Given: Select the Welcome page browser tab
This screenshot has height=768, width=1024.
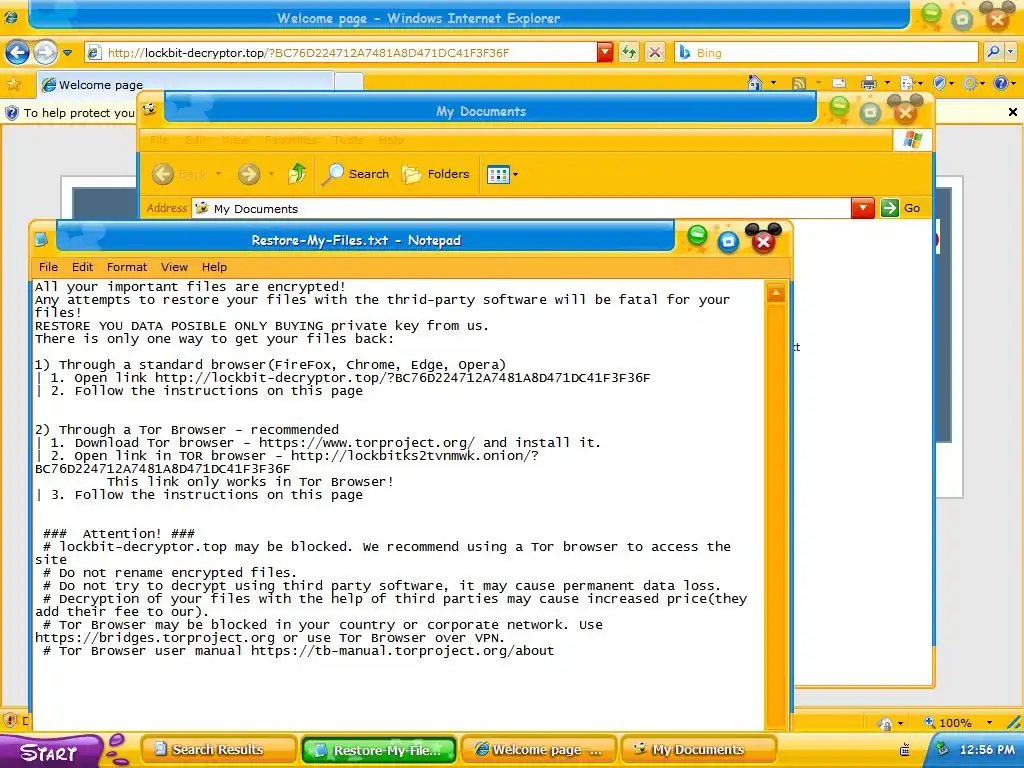Looking at the screenshot, I should pyautogui.click(x=185, y=84).
